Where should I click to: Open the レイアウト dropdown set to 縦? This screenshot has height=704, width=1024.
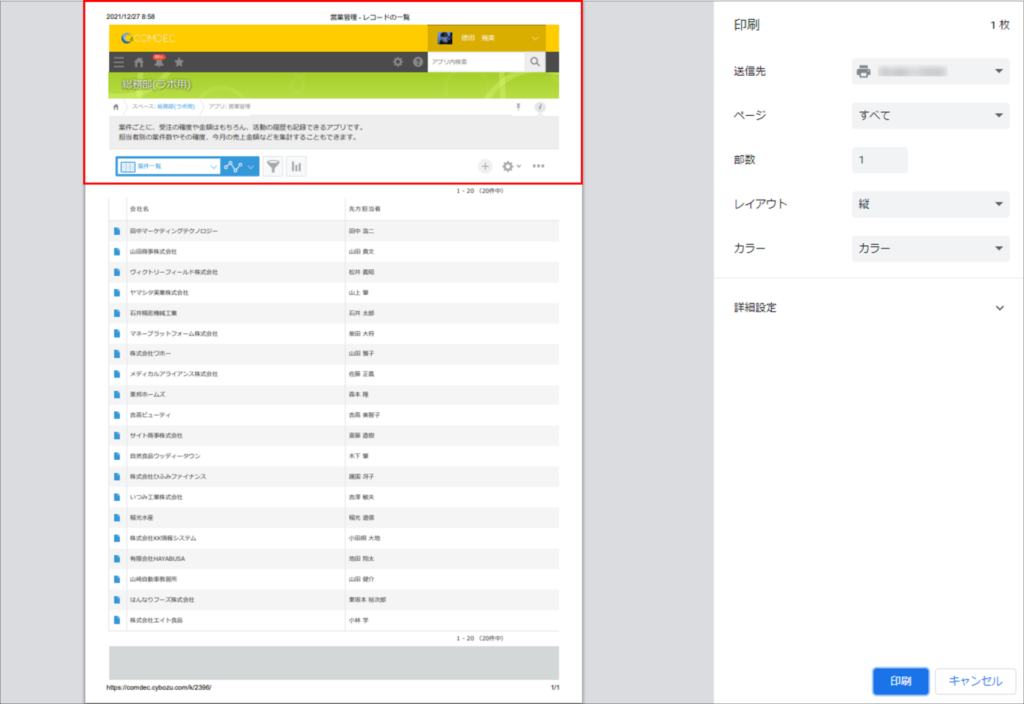(x=930, y=204)
